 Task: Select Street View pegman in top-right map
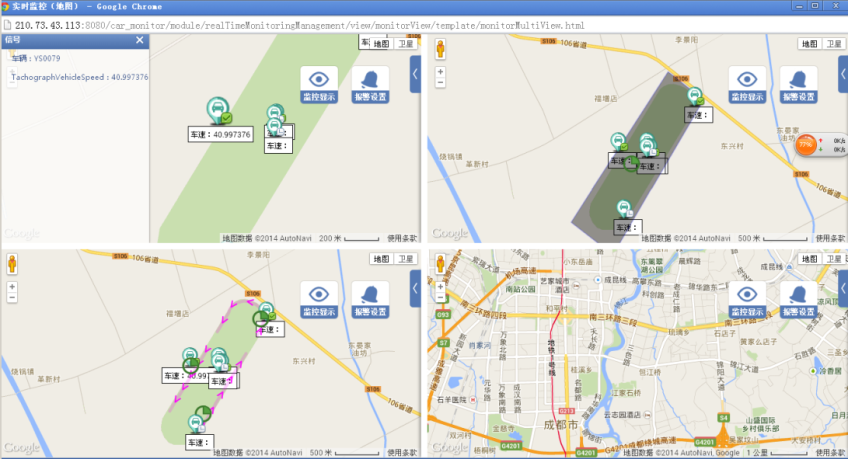pos(440,49)
